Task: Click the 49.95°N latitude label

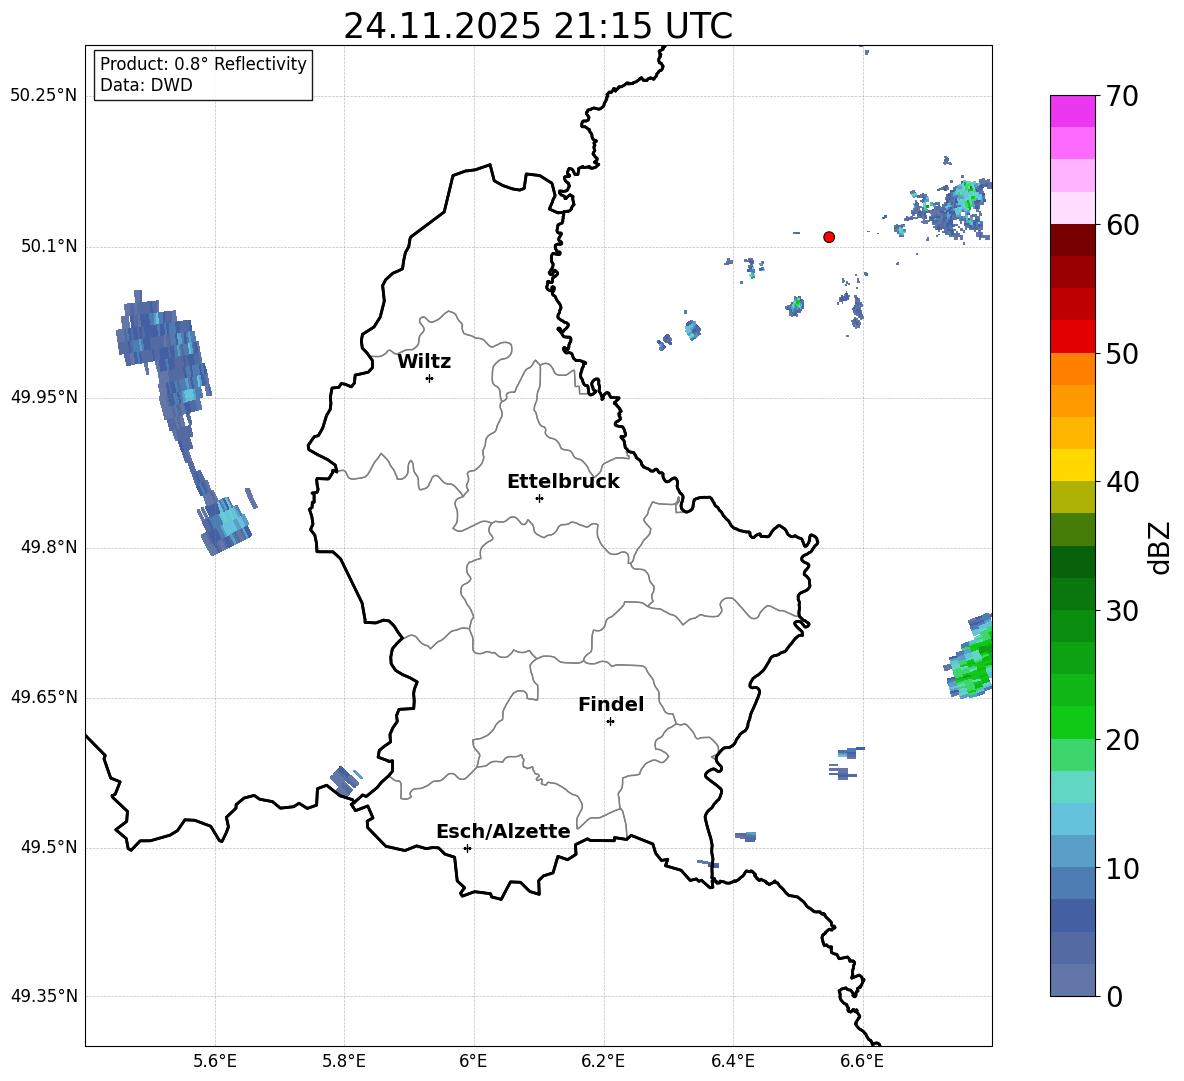Action: 43,397
